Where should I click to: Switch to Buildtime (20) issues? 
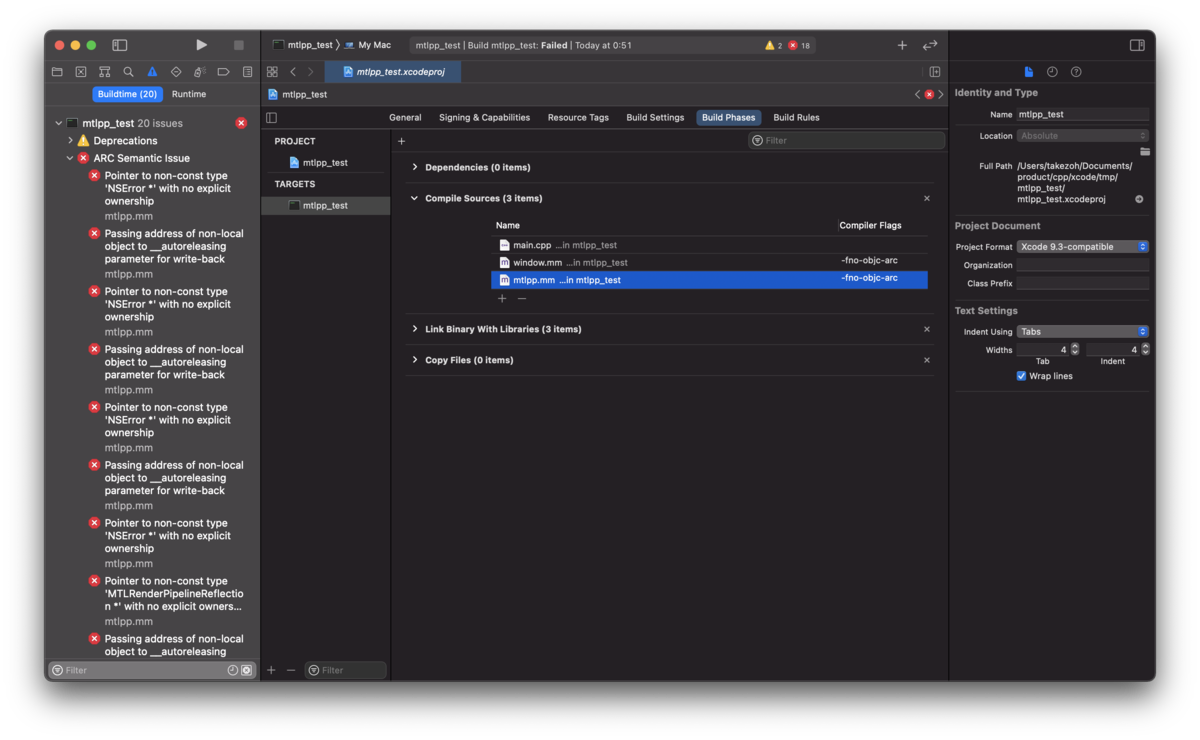[127, 94]
